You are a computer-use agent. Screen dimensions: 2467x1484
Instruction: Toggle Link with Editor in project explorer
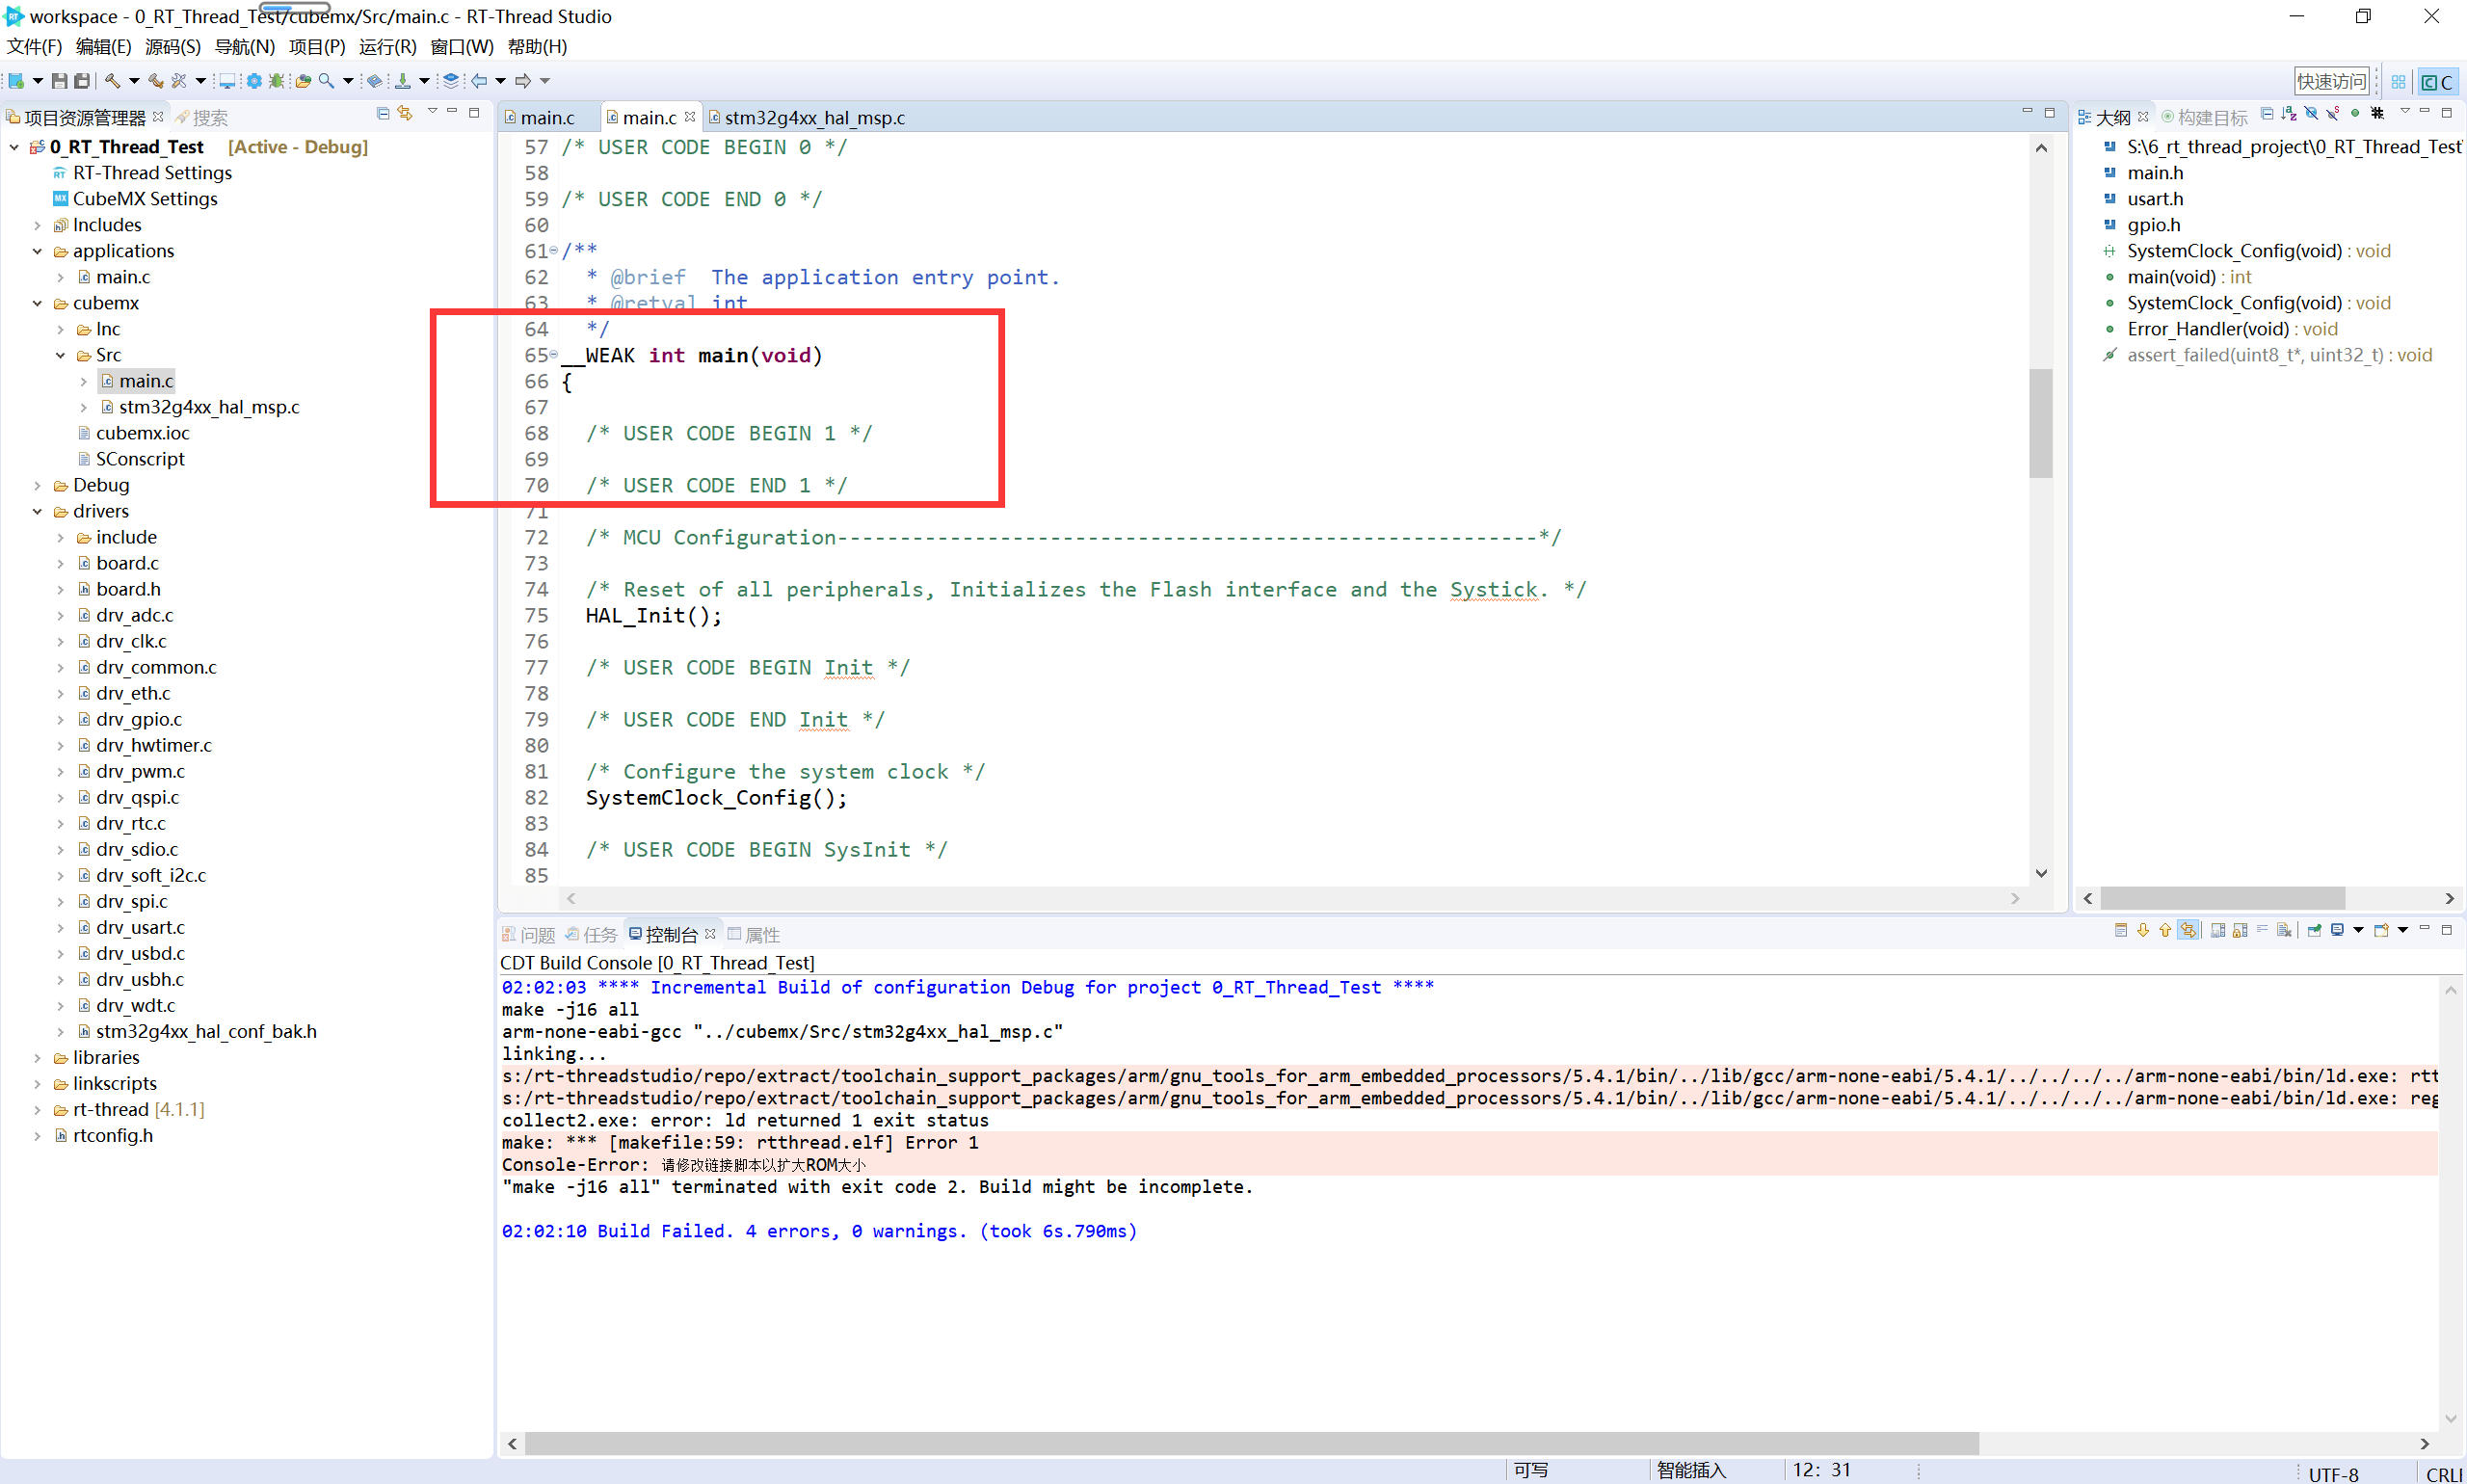(405, 114)
